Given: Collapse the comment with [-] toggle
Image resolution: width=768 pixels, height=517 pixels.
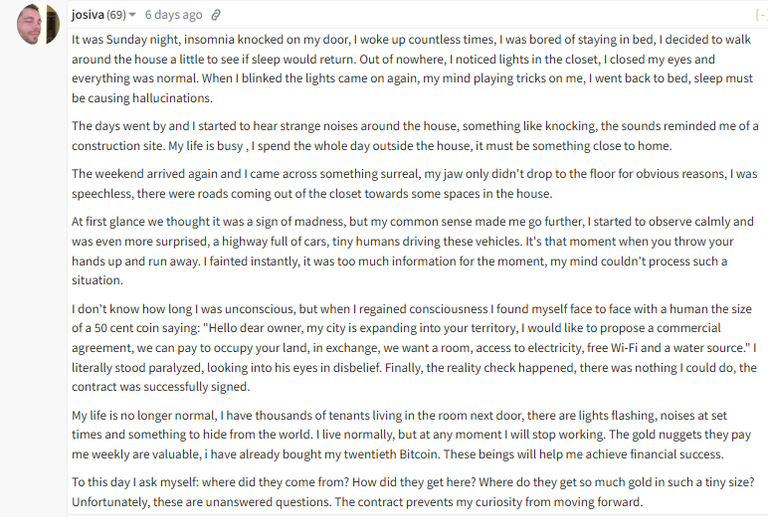Looking at the screenshot, I should pos(762,15).
